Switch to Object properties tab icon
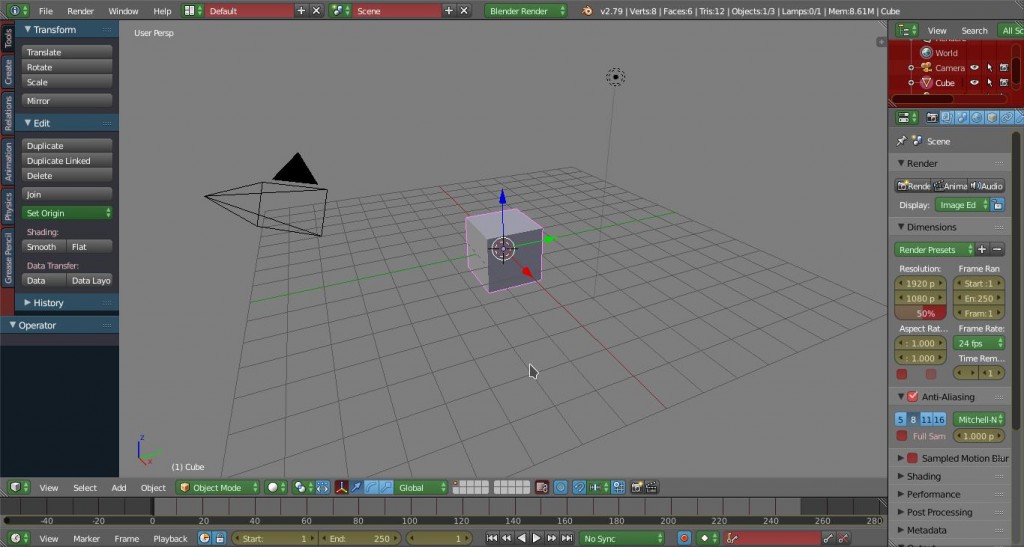This screenshot has height=547, width=1024. [992, 117]
